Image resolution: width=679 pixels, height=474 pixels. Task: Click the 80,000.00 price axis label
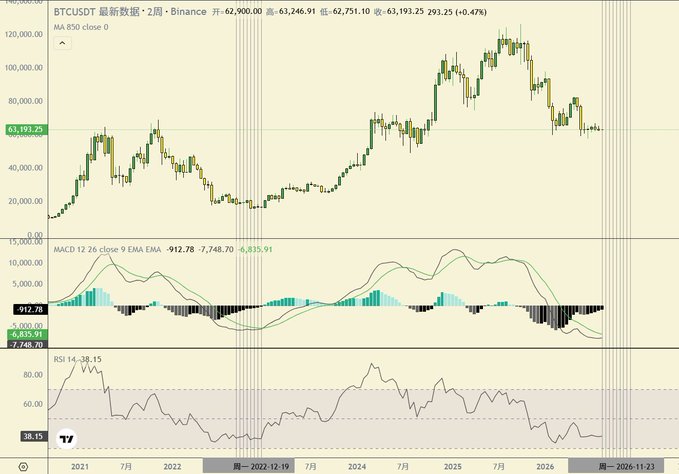click(x=25, y=101)
